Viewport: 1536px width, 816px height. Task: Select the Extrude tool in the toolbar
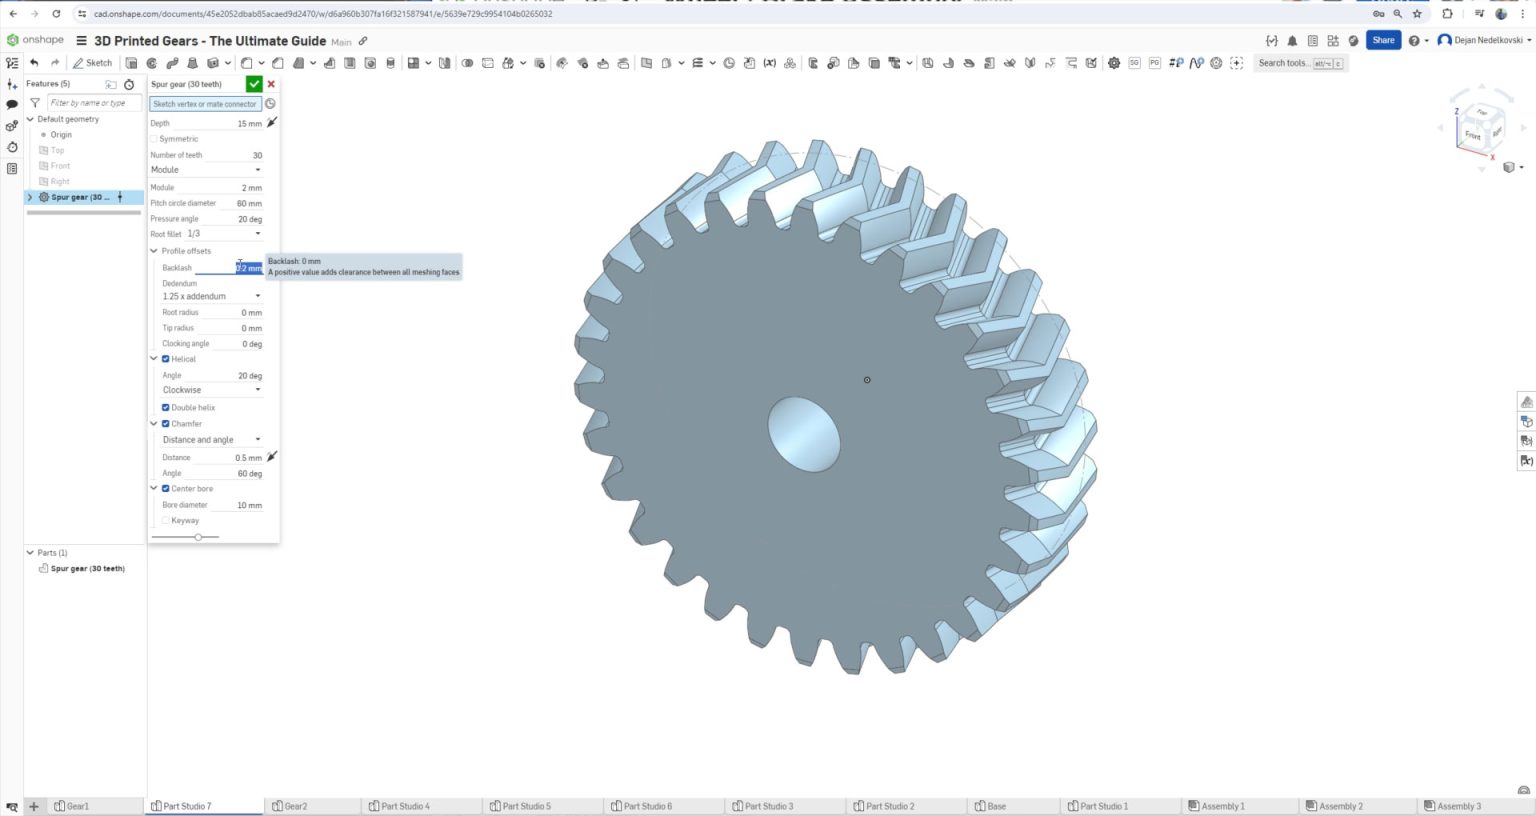pyautogui.click(x=131, y=62)
